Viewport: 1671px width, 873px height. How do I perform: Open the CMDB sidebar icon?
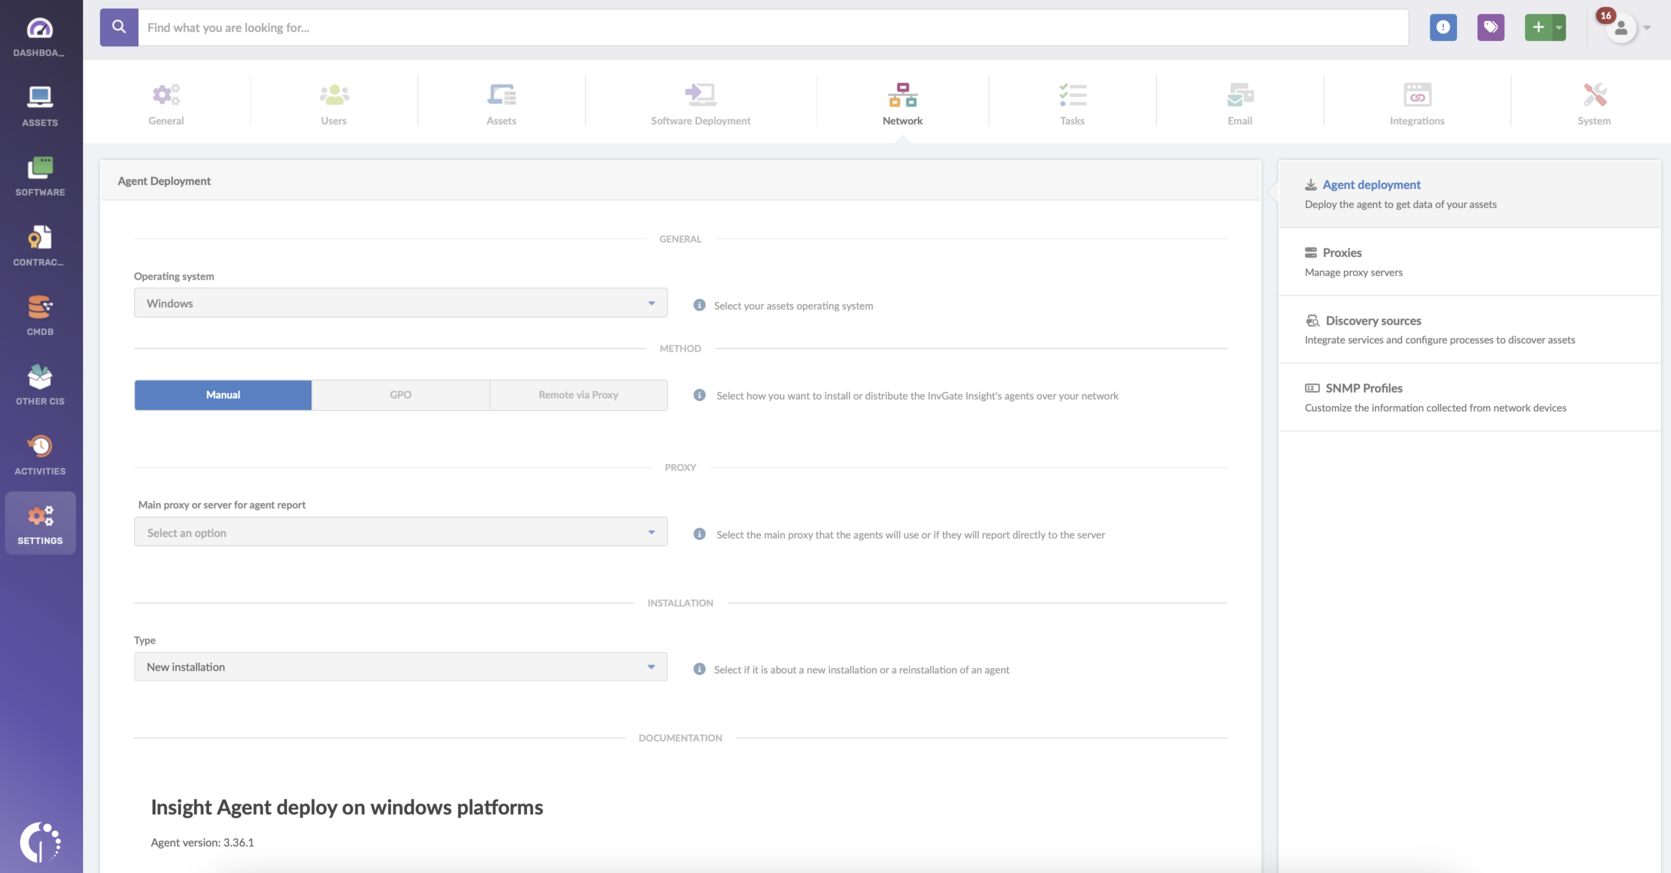click(x=40, y=315)
